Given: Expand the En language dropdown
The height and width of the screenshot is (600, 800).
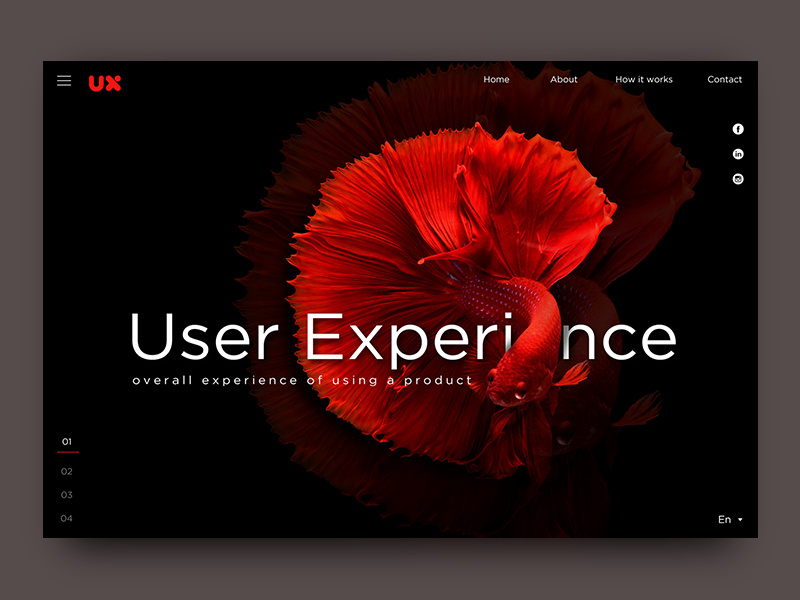Looking at the screenshot, I should (x=727, y=518).
